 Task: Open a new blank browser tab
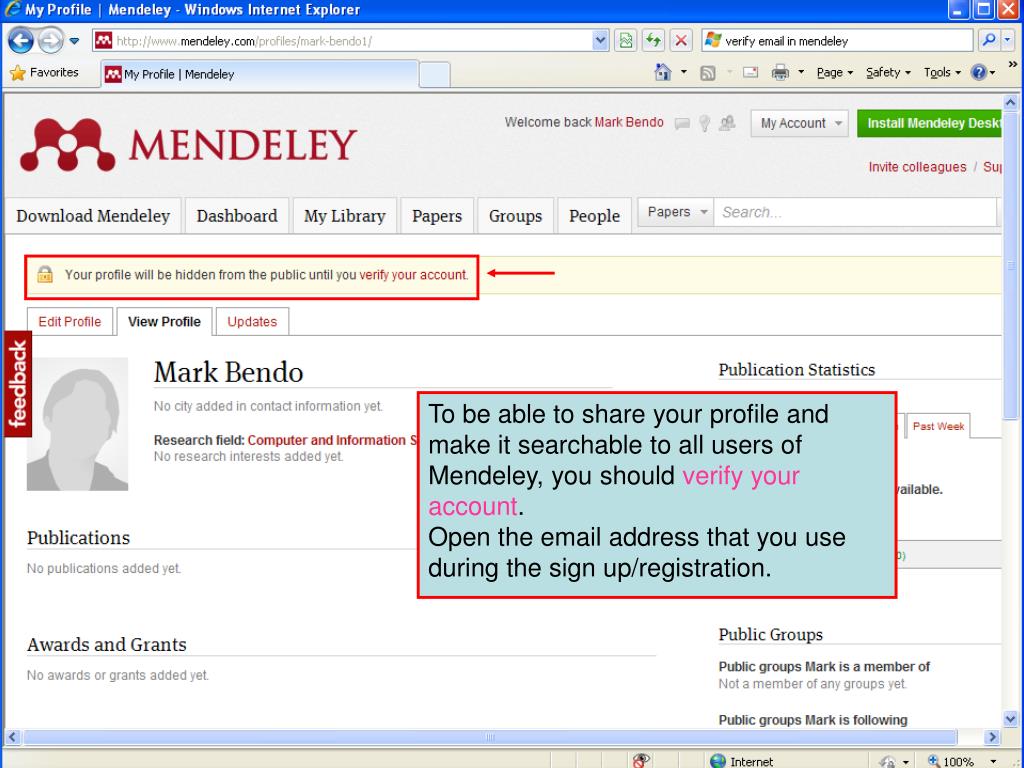point(434,74)
